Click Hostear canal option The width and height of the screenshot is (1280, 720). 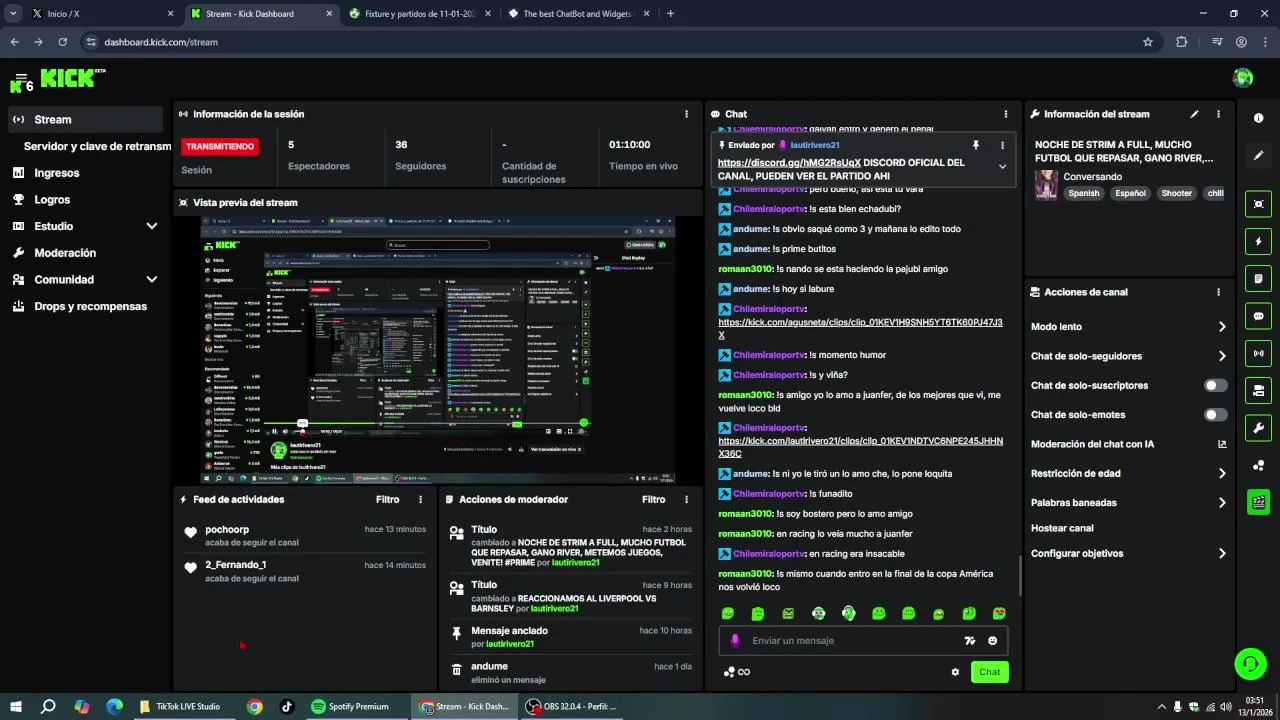(1062, 528)
